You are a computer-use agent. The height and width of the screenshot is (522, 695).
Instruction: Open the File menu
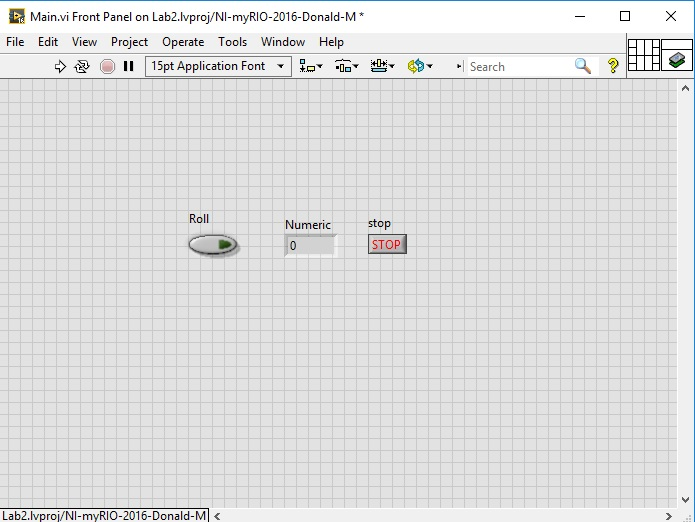click(x=15, y=42)
